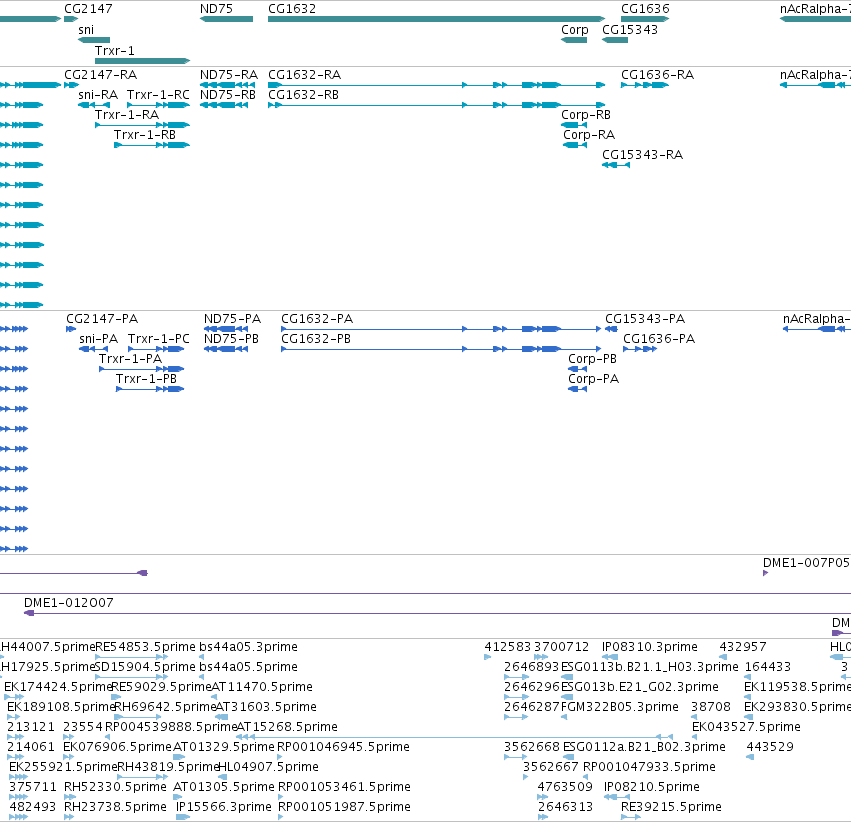Click the sni-PA protein label

98,339
